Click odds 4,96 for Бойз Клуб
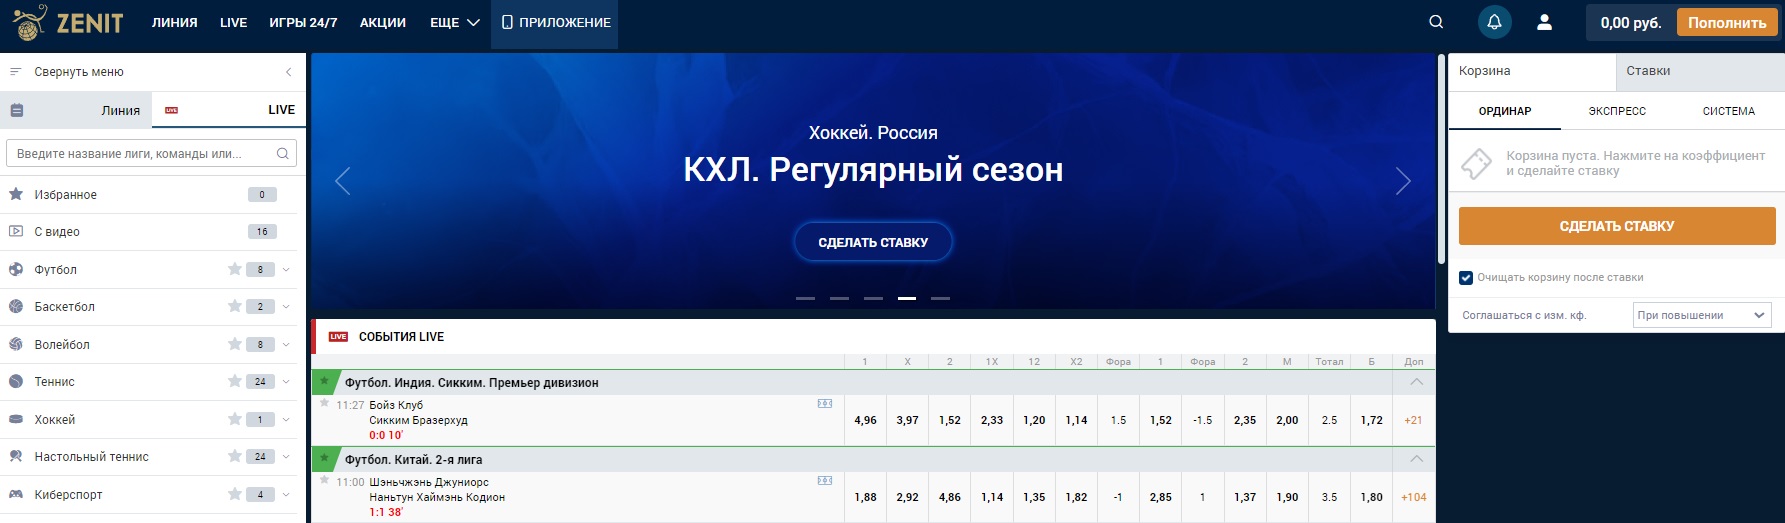 click(x=866, y=420)
